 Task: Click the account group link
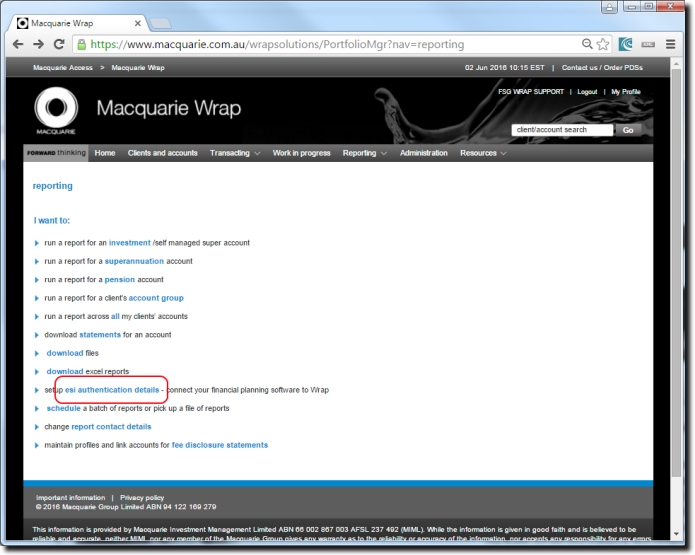click(156, 298)
